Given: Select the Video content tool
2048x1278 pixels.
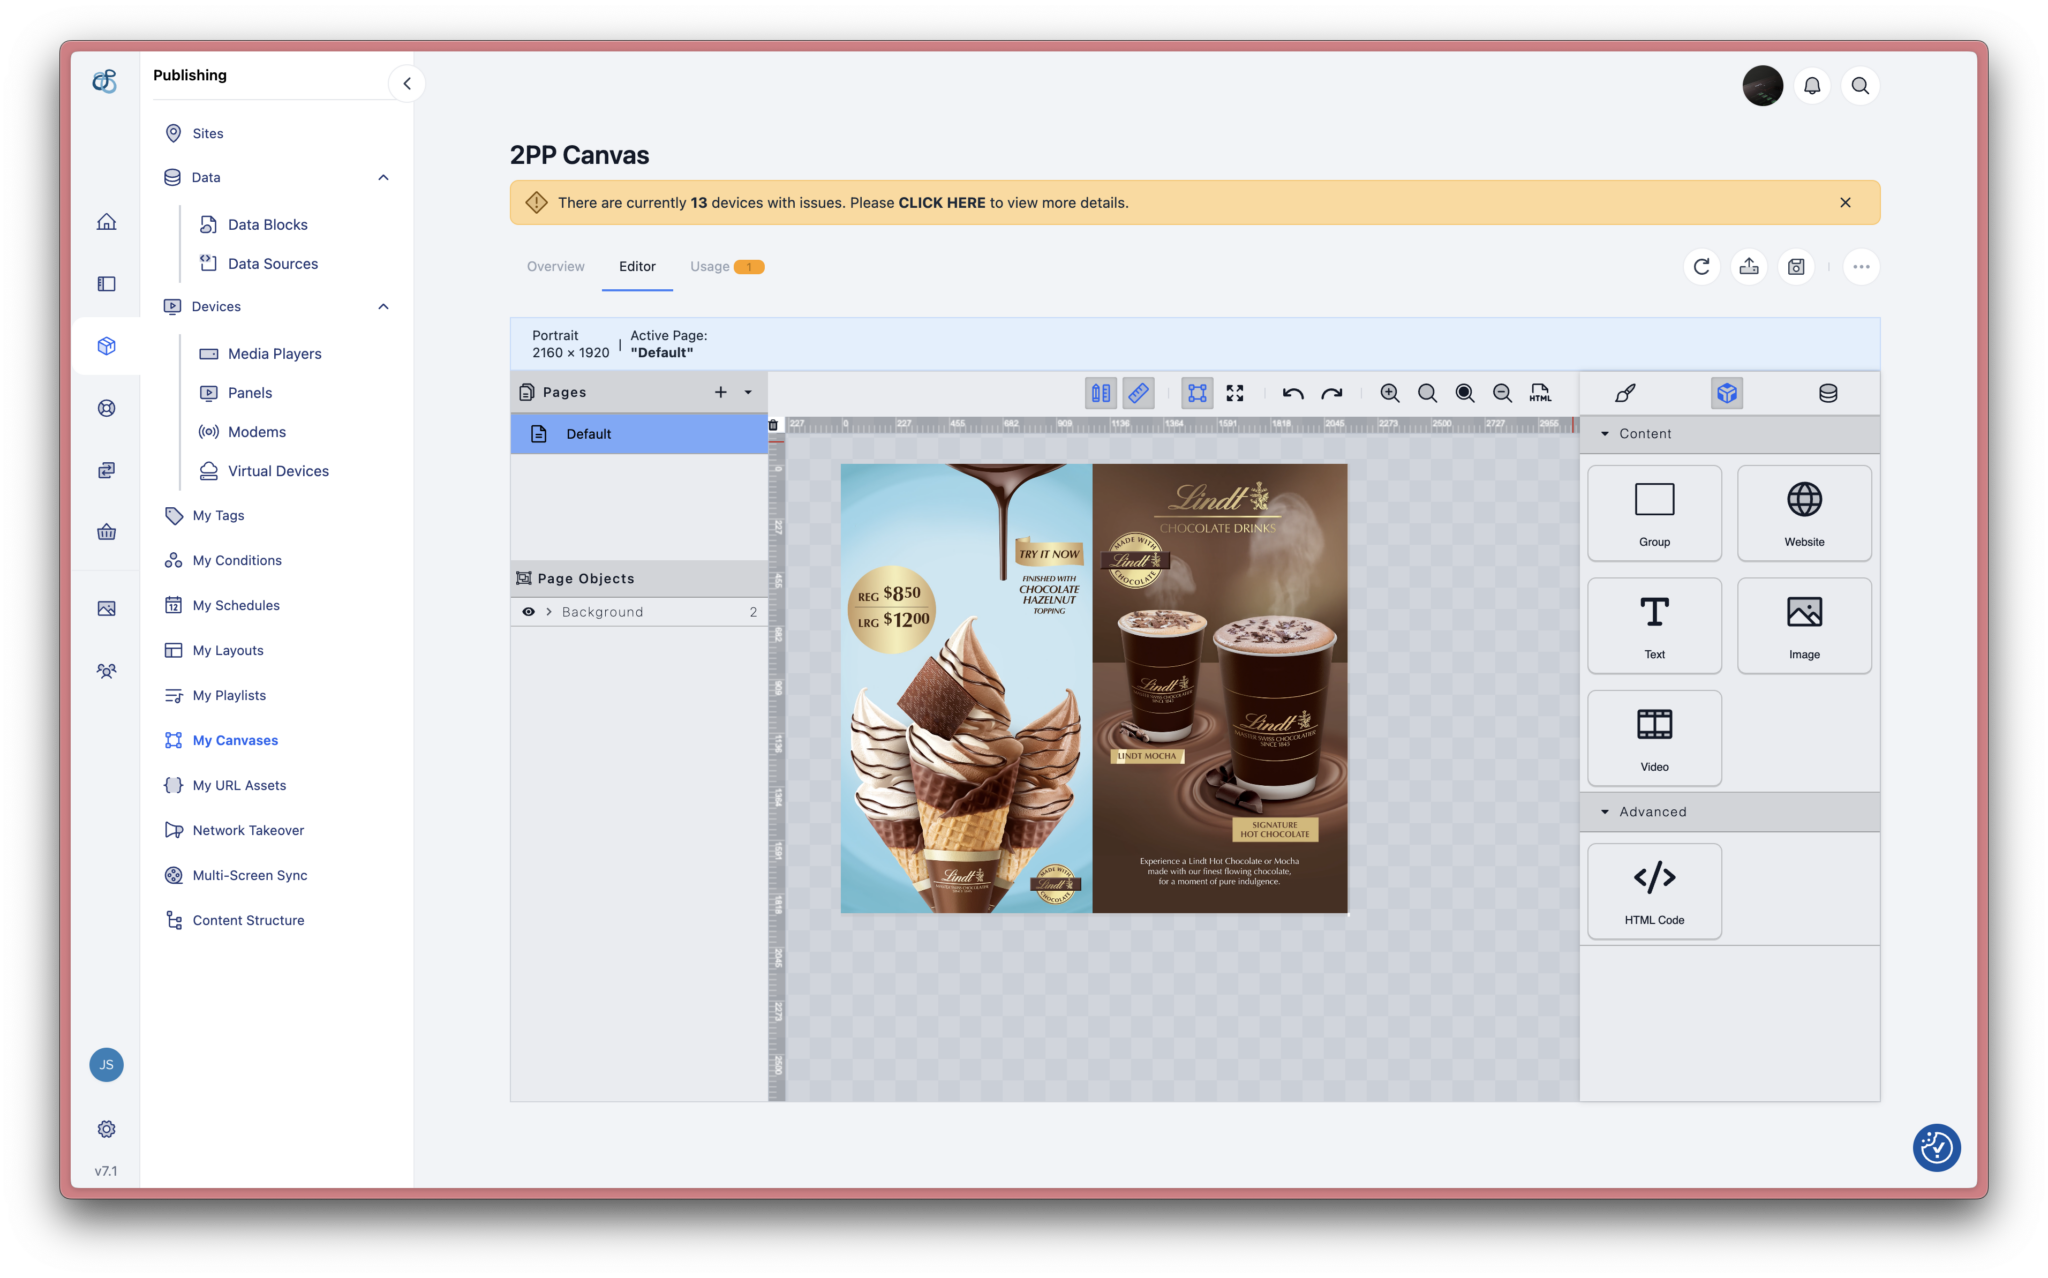Looking at the screenshot, I should click(1653, 736).
